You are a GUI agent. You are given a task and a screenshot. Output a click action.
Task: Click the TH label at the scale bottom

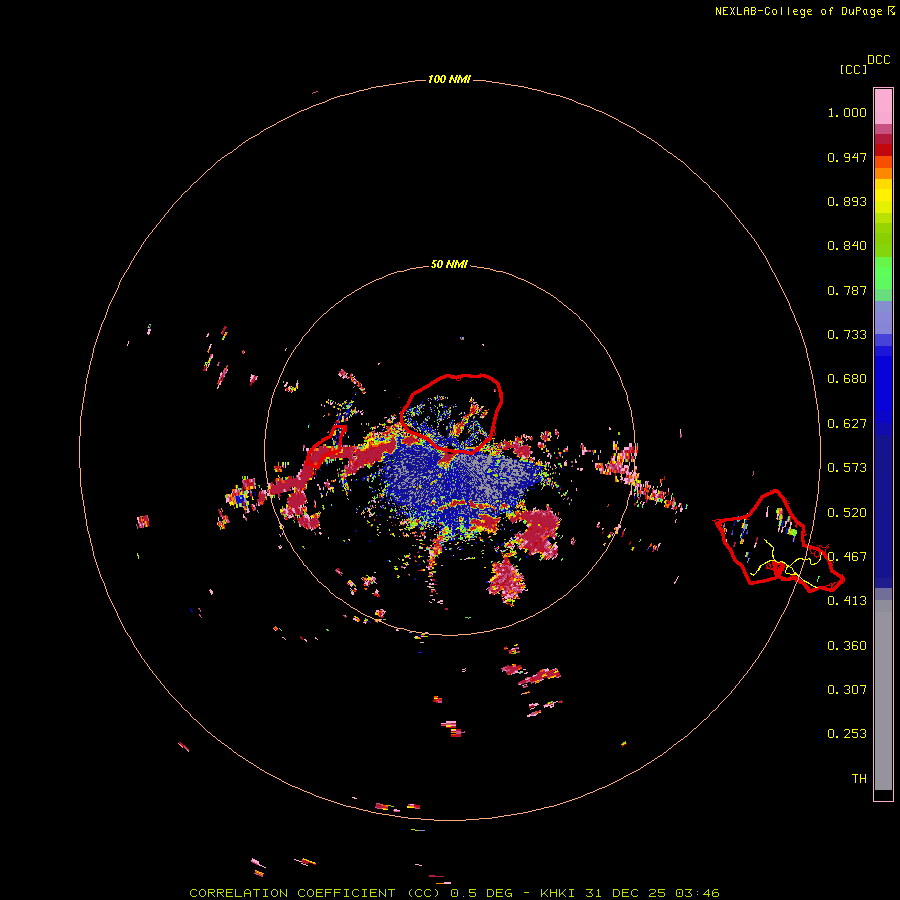point(859,779)
